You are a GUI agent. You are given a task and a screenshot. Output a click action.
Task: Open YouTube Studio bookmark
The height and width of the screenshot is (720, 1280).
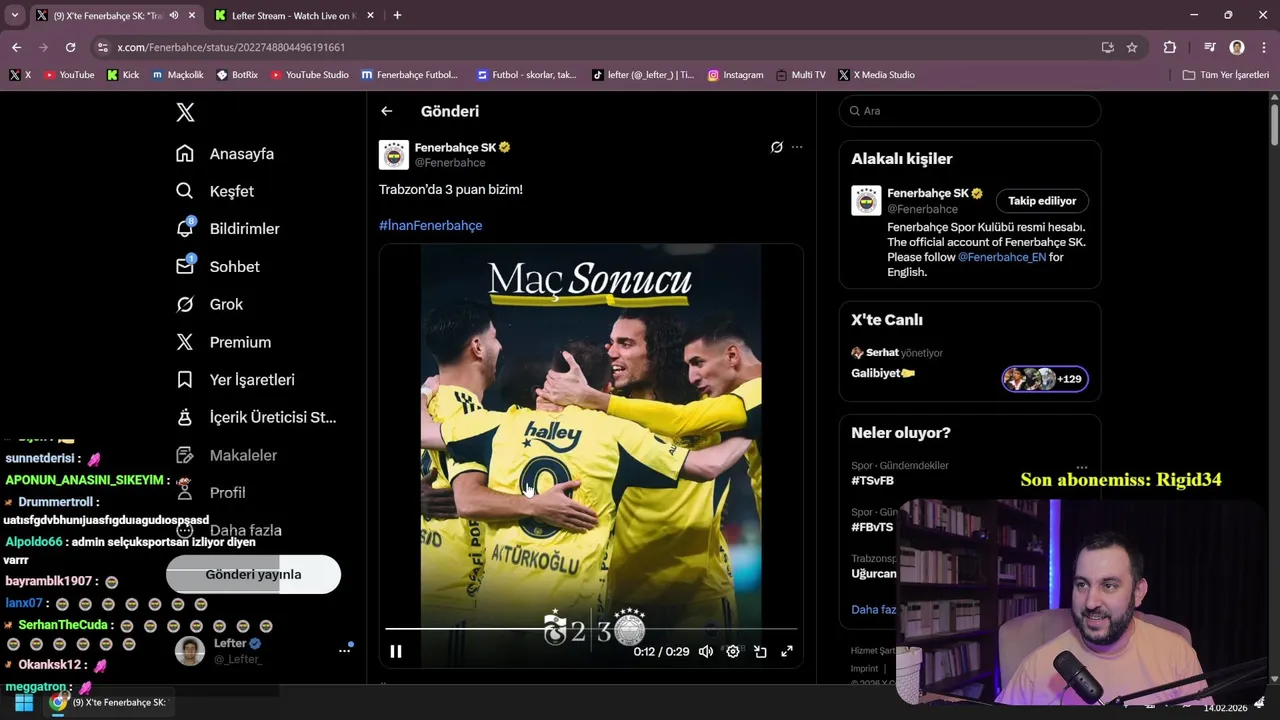pyautogui.click(x=309, y=75)
